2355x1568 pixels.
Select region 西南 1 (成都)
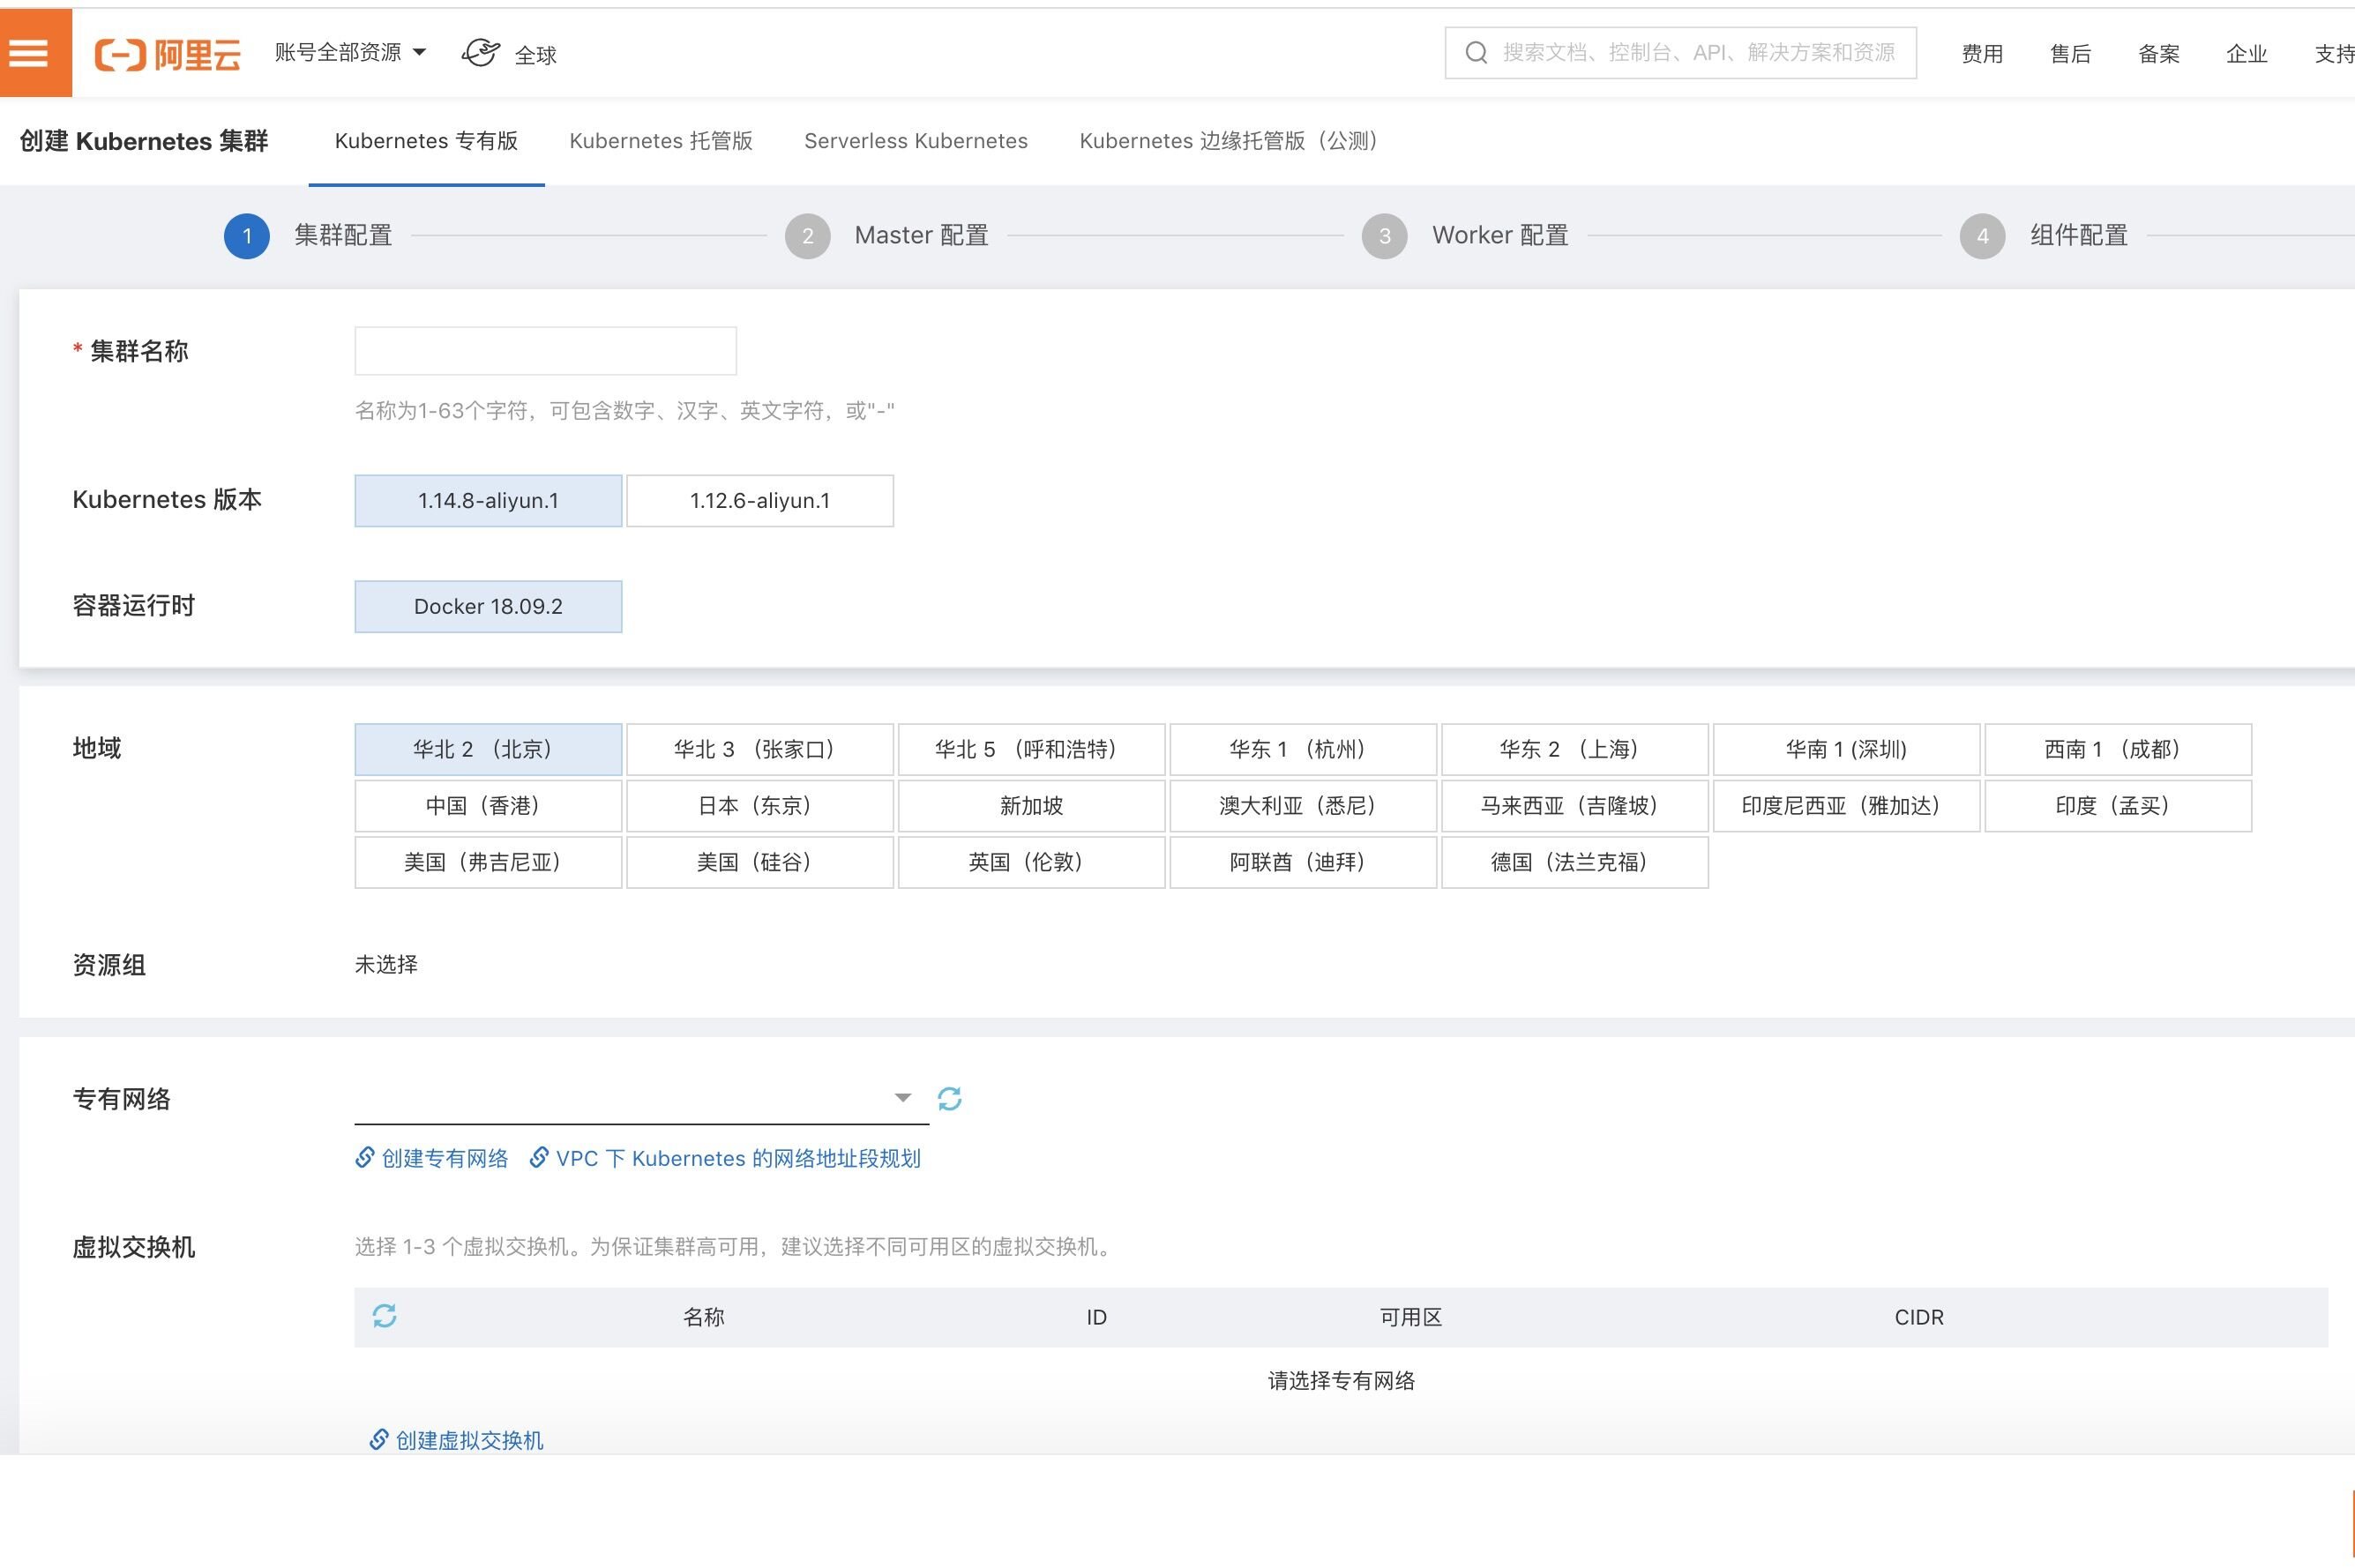coord(2118,750)
